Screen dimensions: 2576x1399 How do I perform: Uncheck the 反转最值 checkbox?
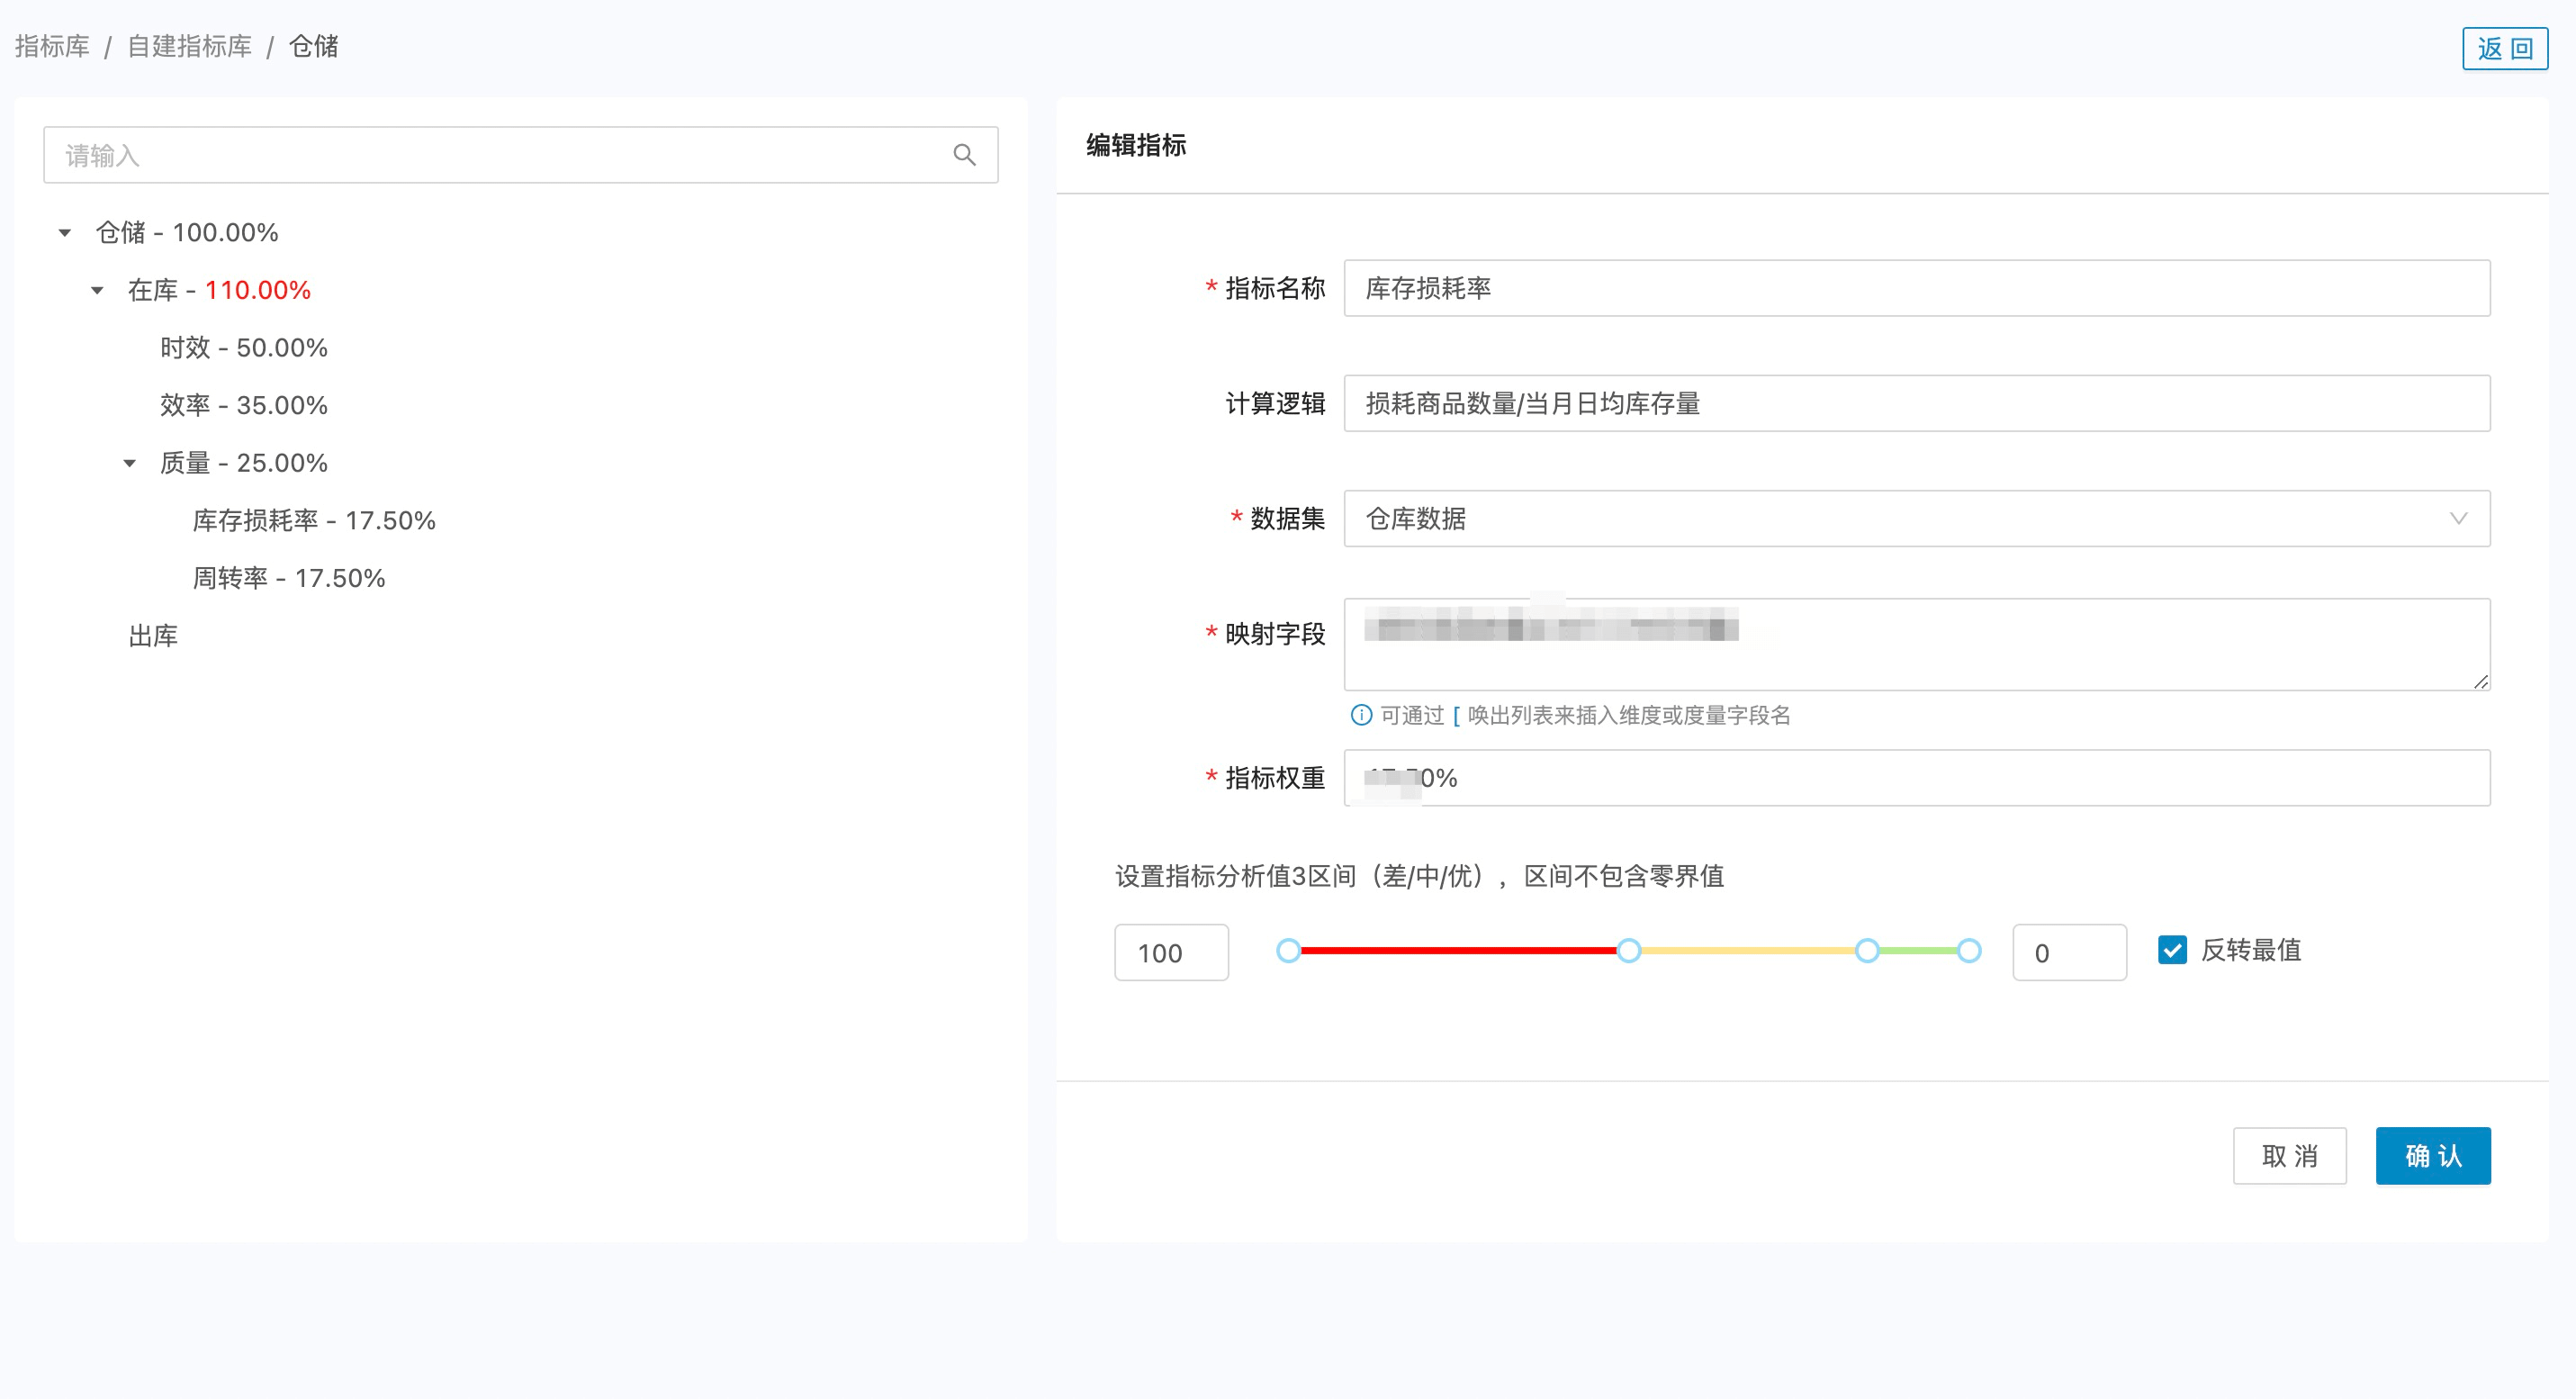coord(2172,950)
